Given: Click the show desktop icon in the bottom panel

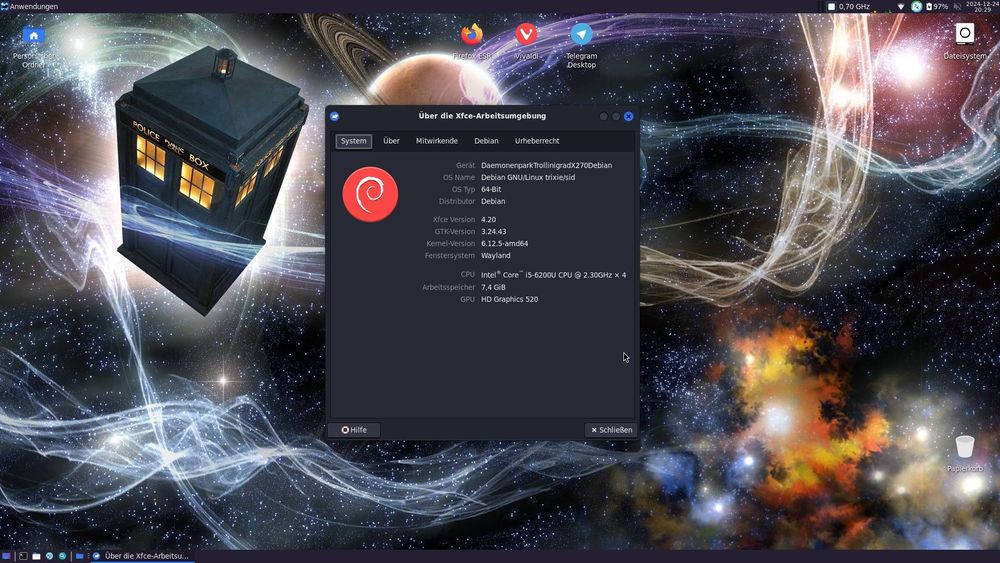Looking at the screenshot, I should 8,556.
